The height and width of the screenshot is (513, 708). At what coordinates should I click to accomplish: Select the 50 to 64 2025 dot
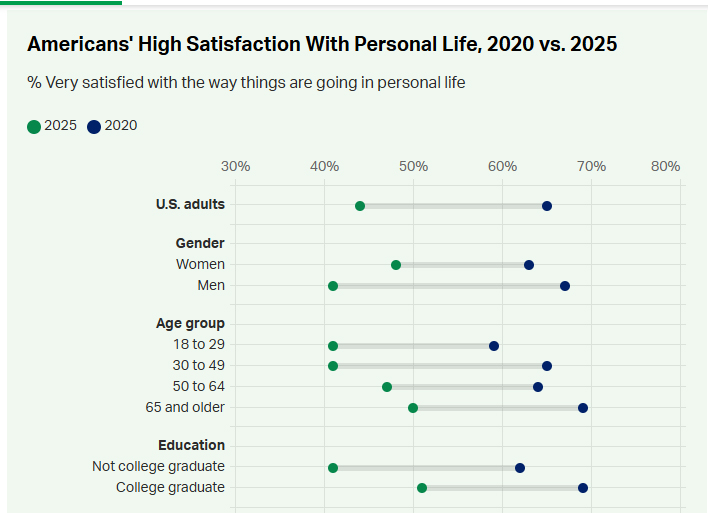click(387, 387)
